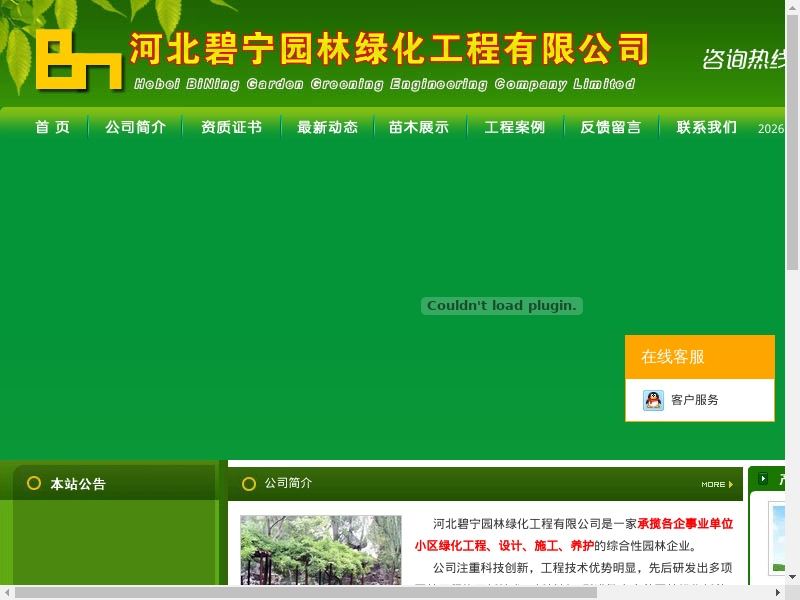
Task: Click the Couldn't load plugin placeholder
Action: (x=502, y=306)
